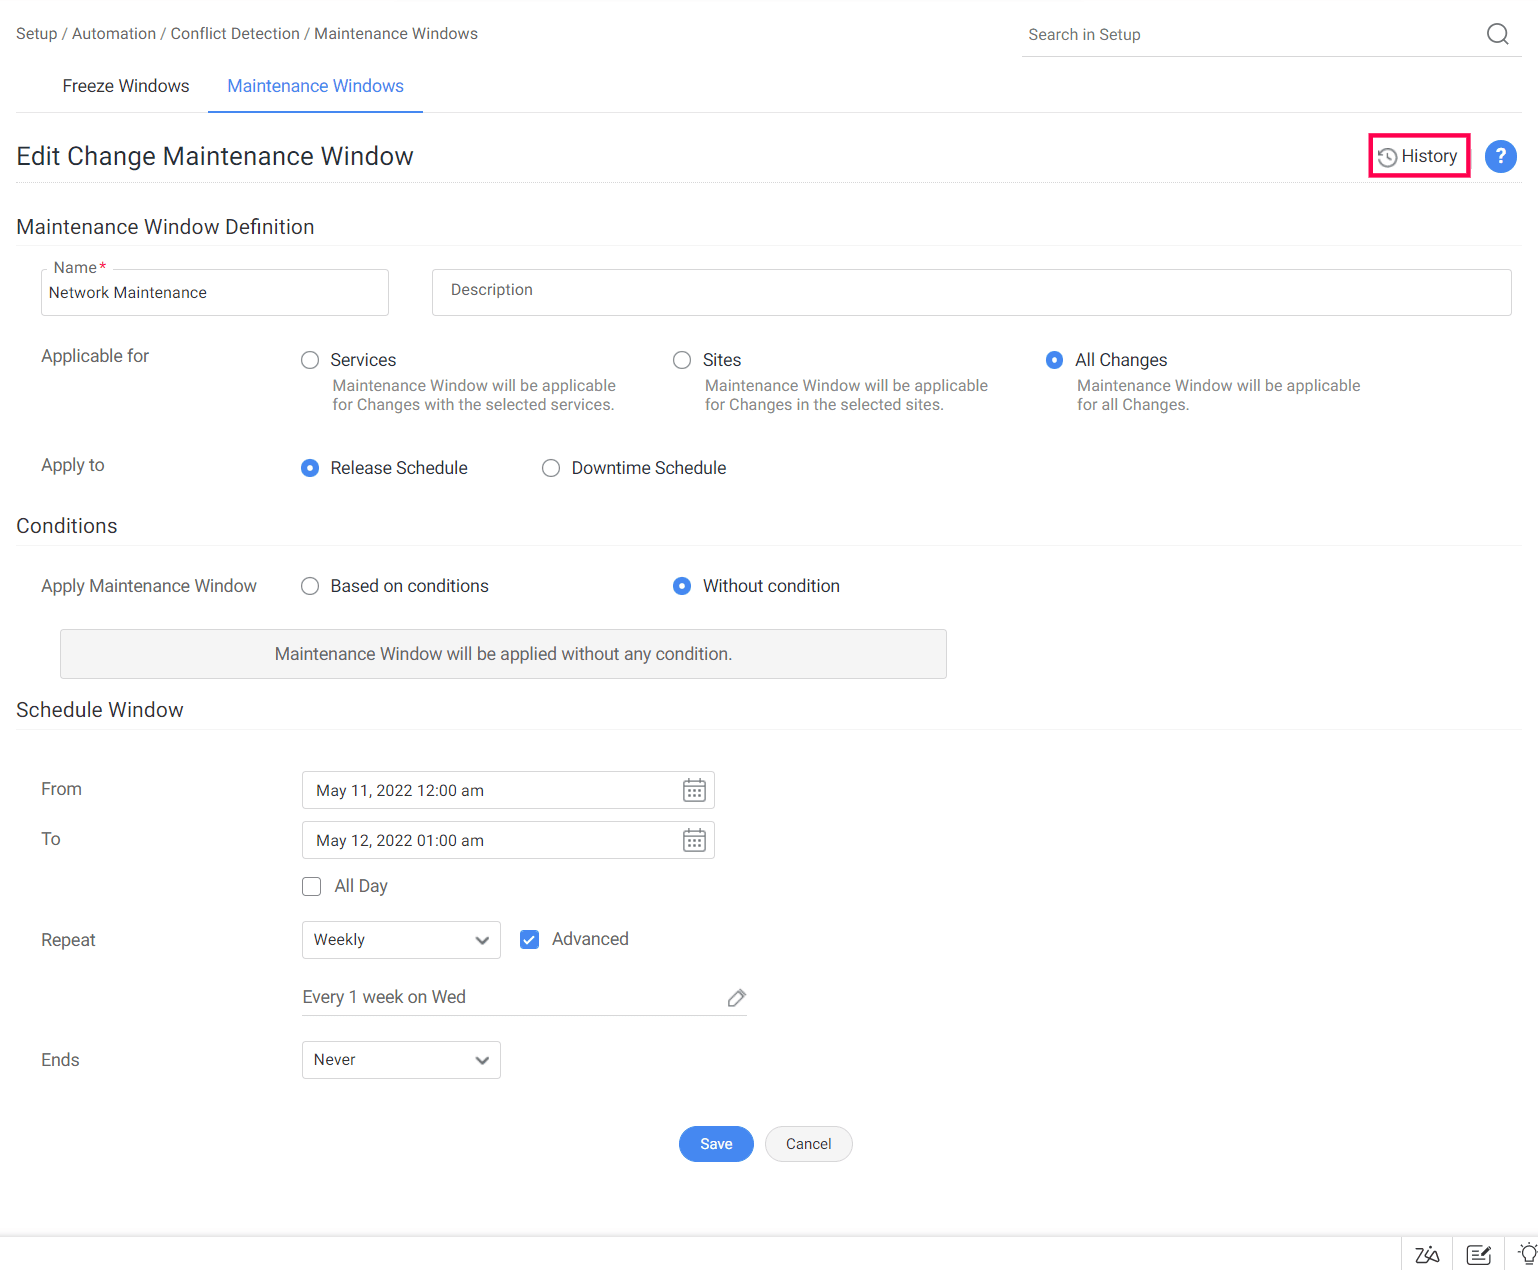Enable the All Day checkbox
Image resolution: width=1538 pixels, height=1270 pixels.
(x=312, y=886)
